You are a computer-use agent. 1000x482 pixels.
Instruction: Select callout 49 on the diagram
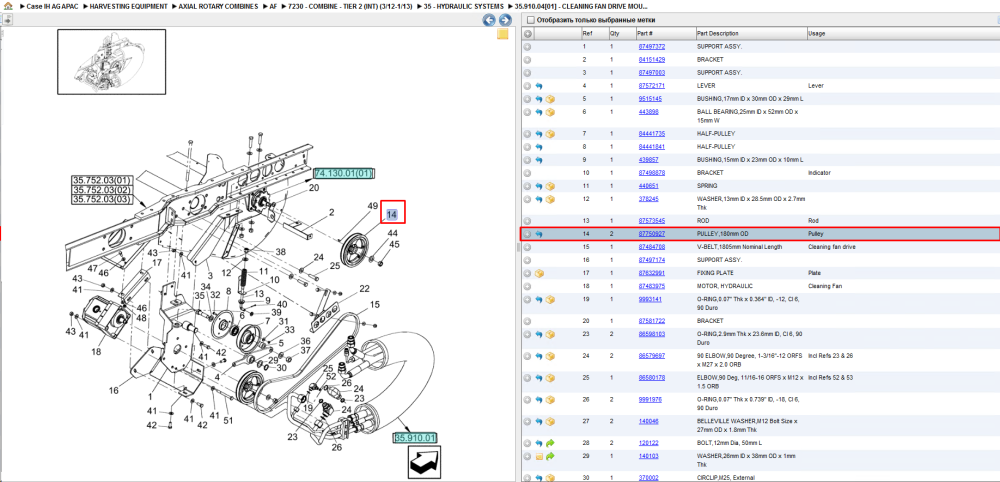coord(372,206)
